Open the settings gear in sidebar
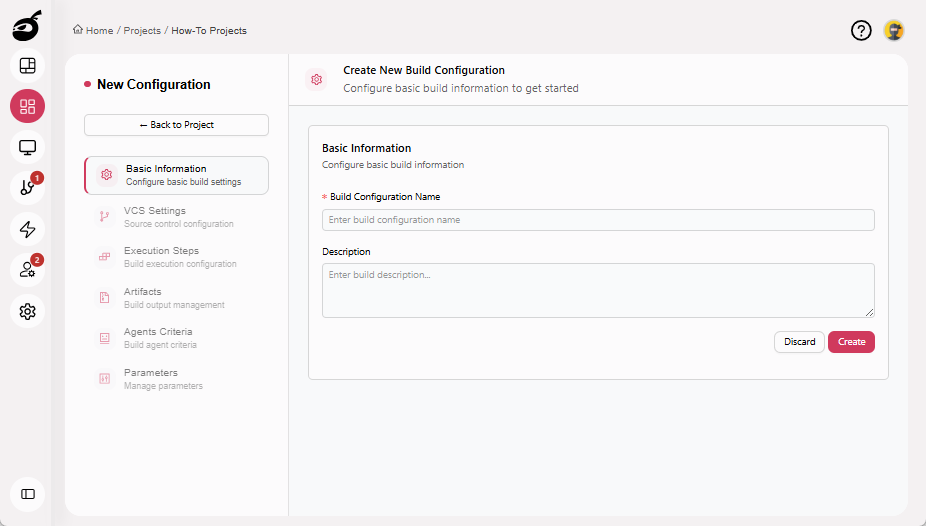This screenshot has width=926, height=526. [x=28, y=311]
